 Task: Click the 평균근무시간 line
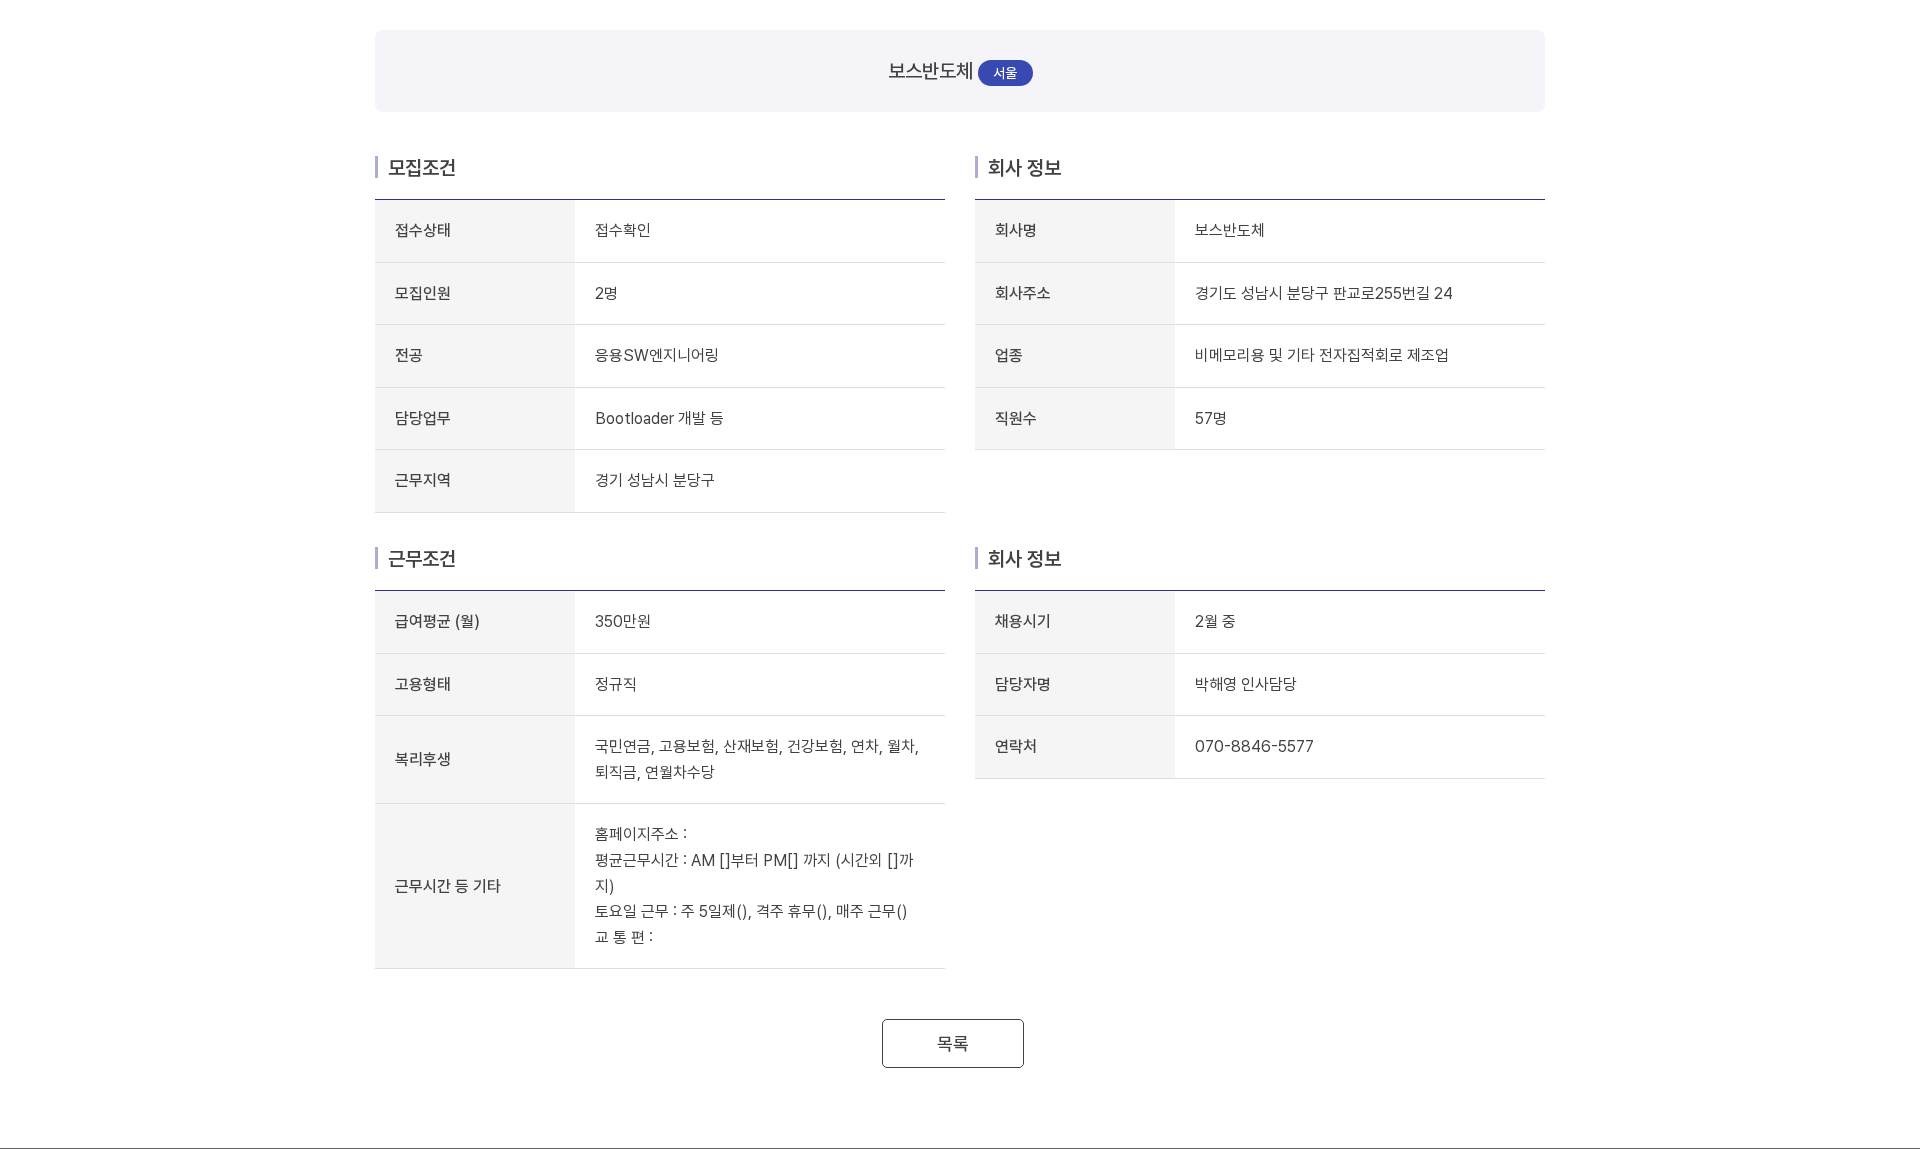point(754,872)
